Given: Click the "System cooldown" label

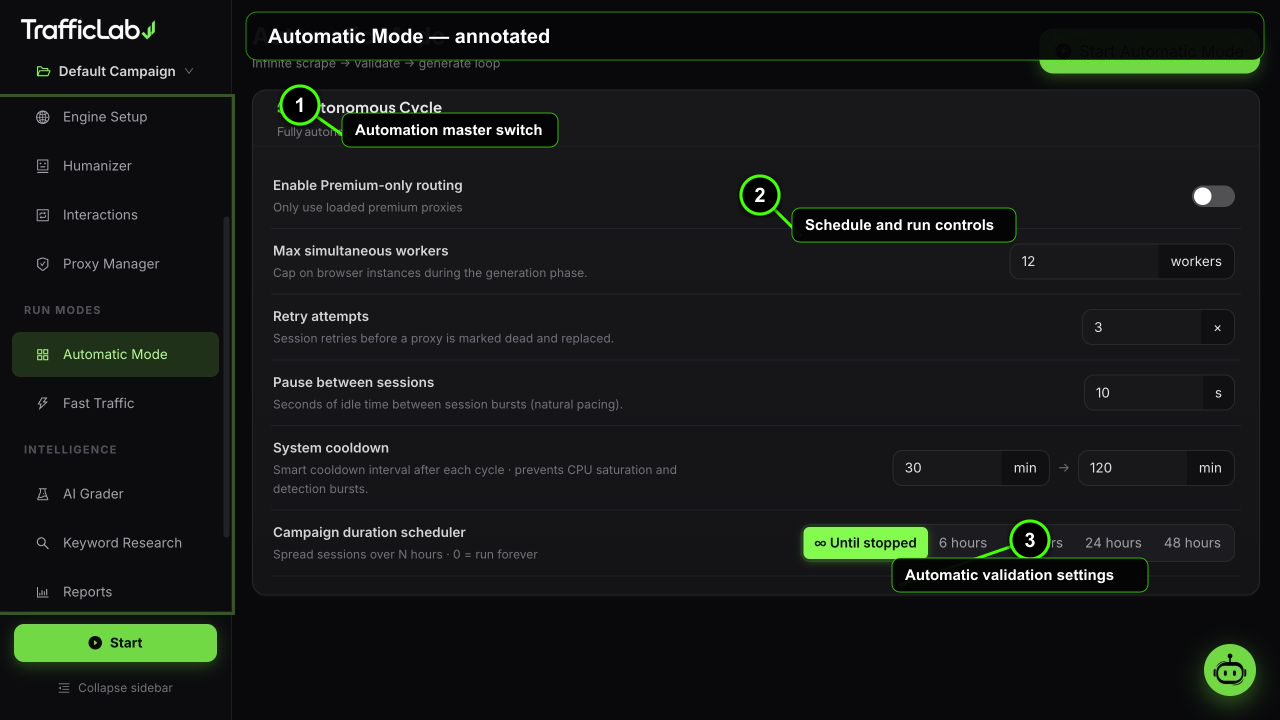Looking at the screenshot, I should coord(331,448).
